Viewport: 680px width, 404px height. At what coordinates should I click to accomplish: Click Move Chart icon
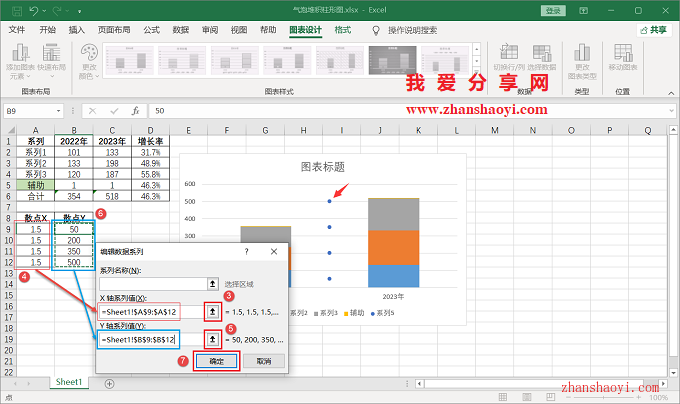(x=623, y=52)
